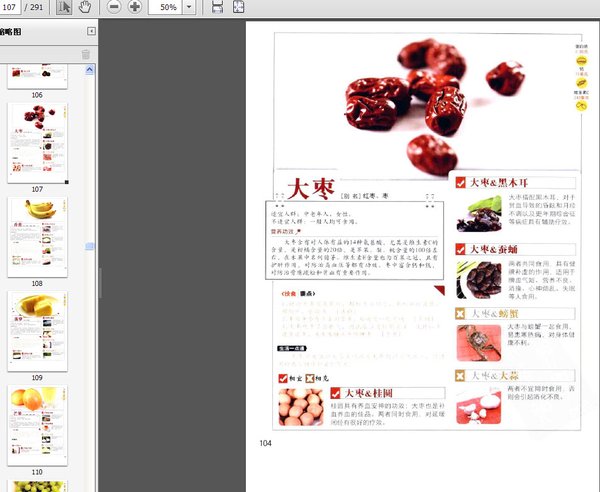Viewport: 600px width, 492px height.
Task: Open the zoom level dropdown arrow
Action: [189, 7]
